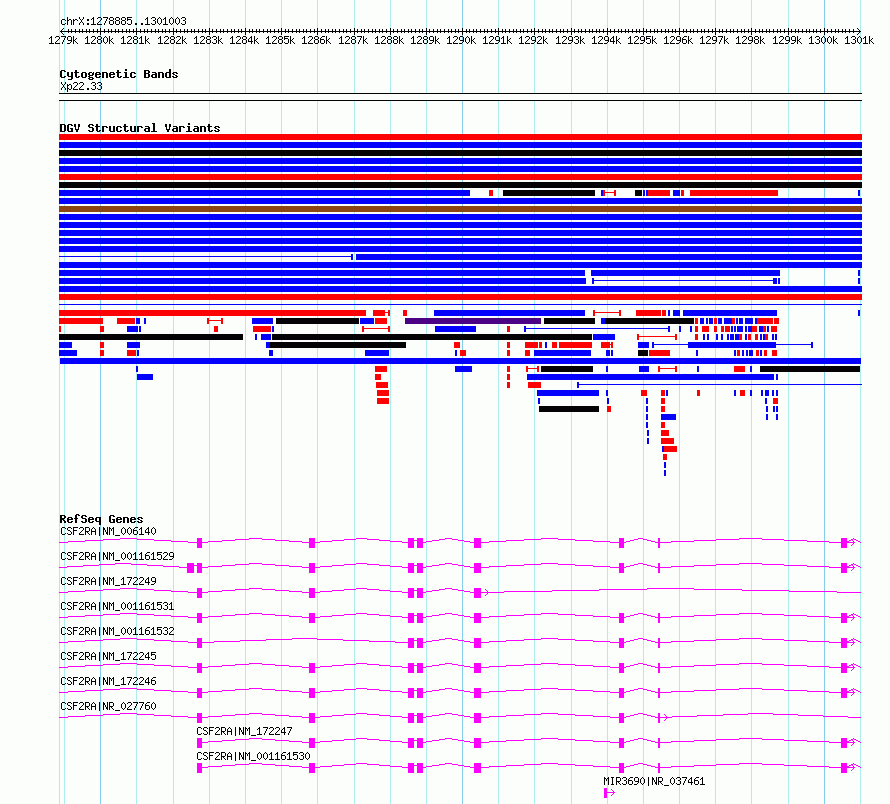Viewport: 890px width, 804px height.
Task: Click the 1282k ruler label
Action: [x=172, y=40]
